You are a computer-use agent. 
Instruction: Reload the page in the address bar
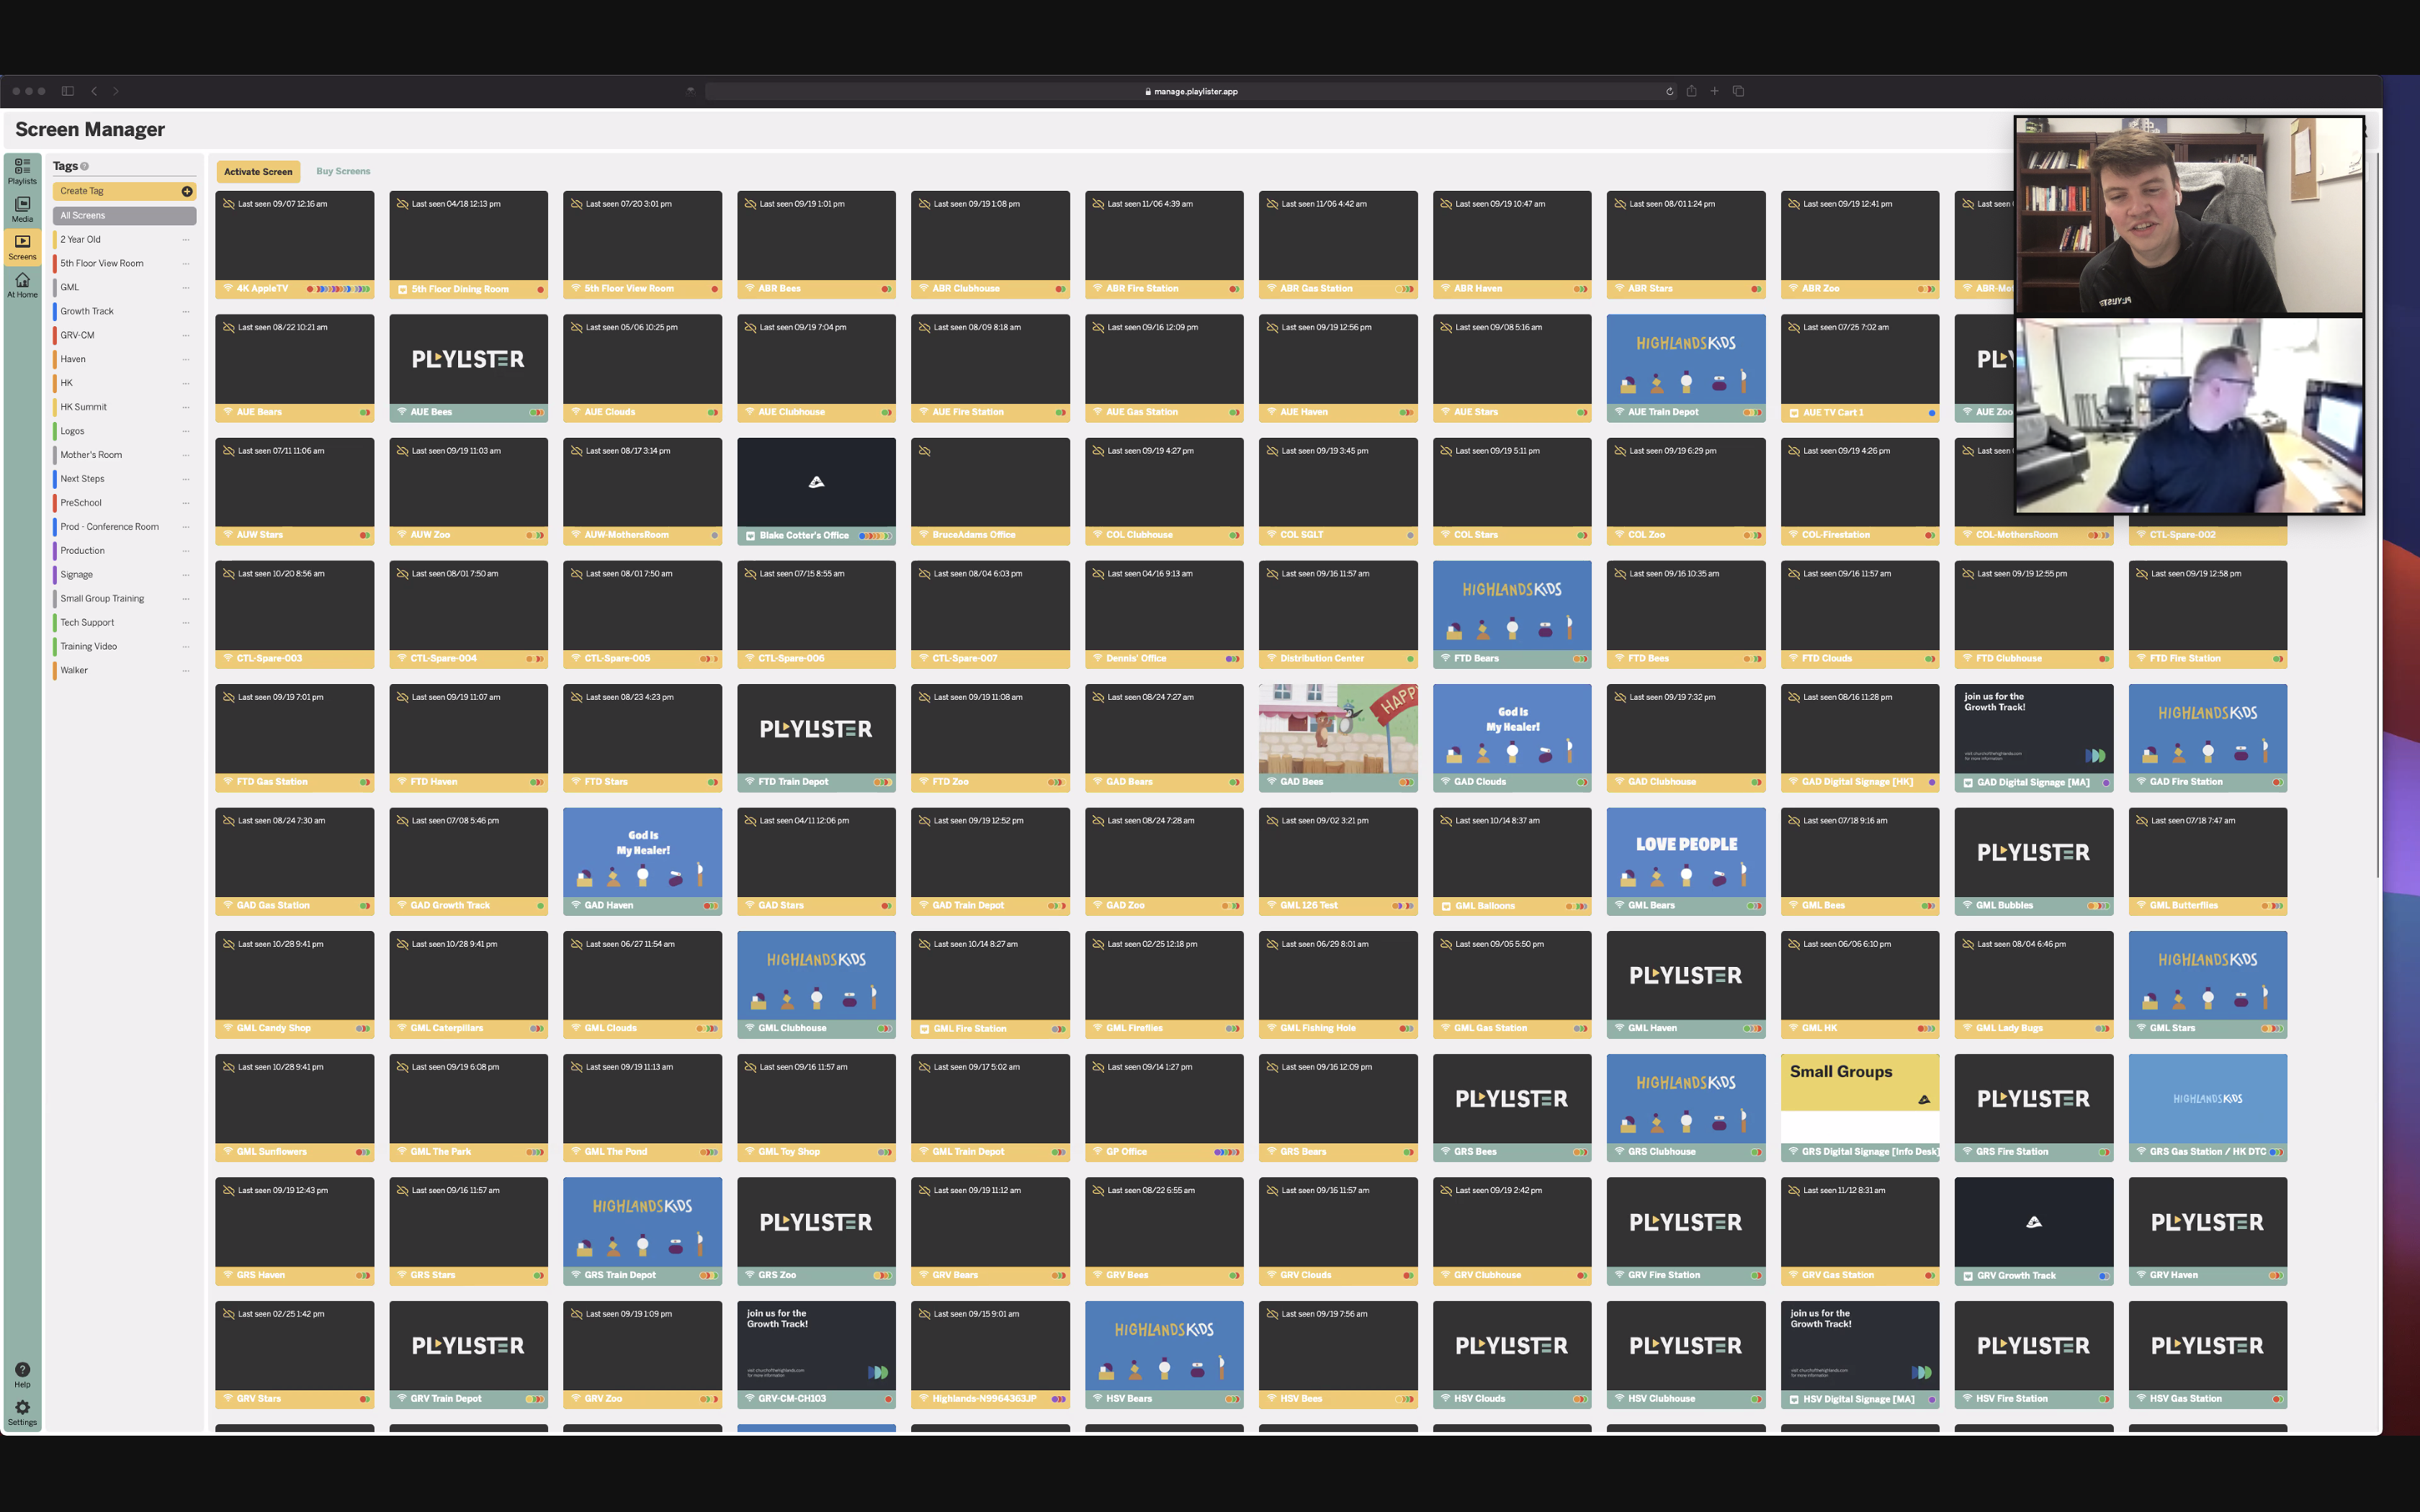(x=1669, y=91)
